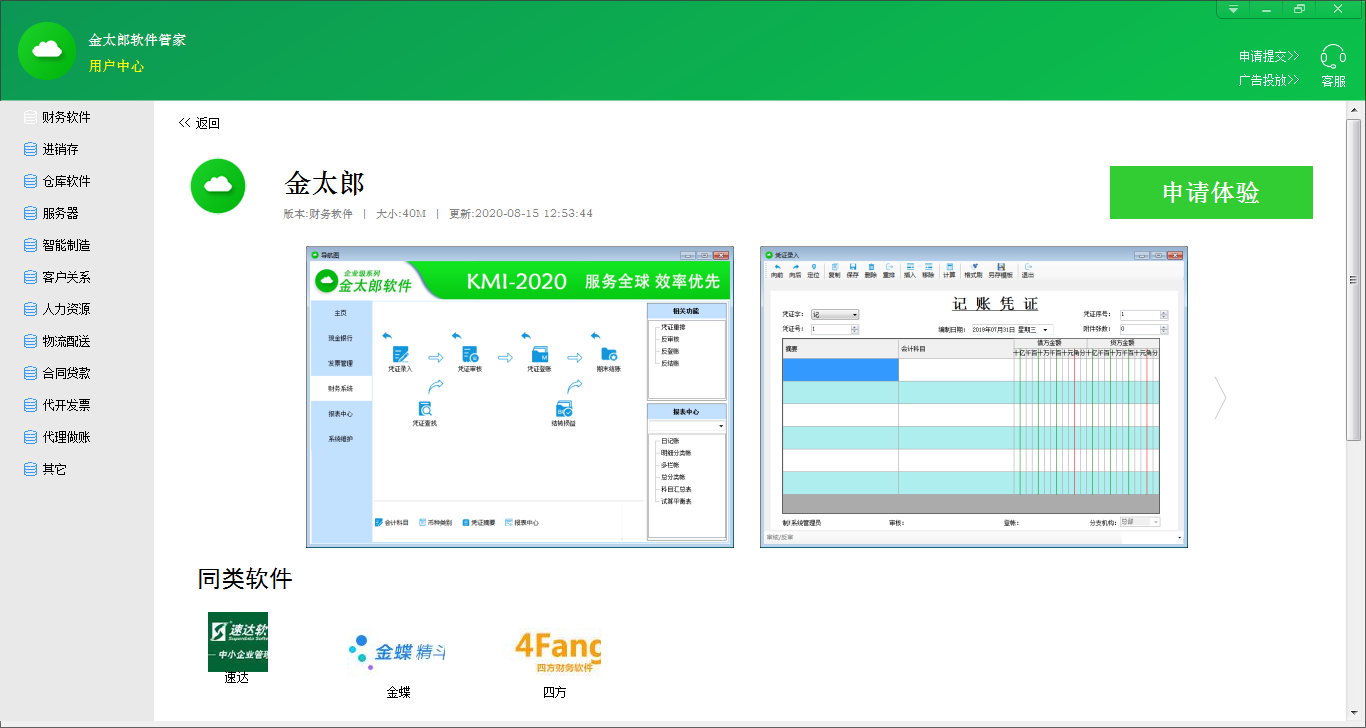The image size is (1366, 728).
Task: Click the white cloud logo in header
Action: [x=47, y=50]
